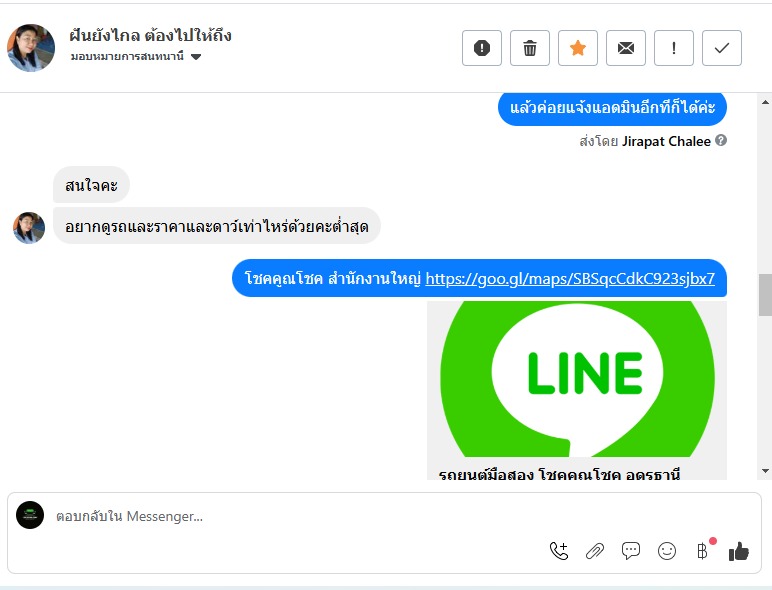Open the Baht payment request icon
Viewport: 772px width, 590px height.
[703, 550]
